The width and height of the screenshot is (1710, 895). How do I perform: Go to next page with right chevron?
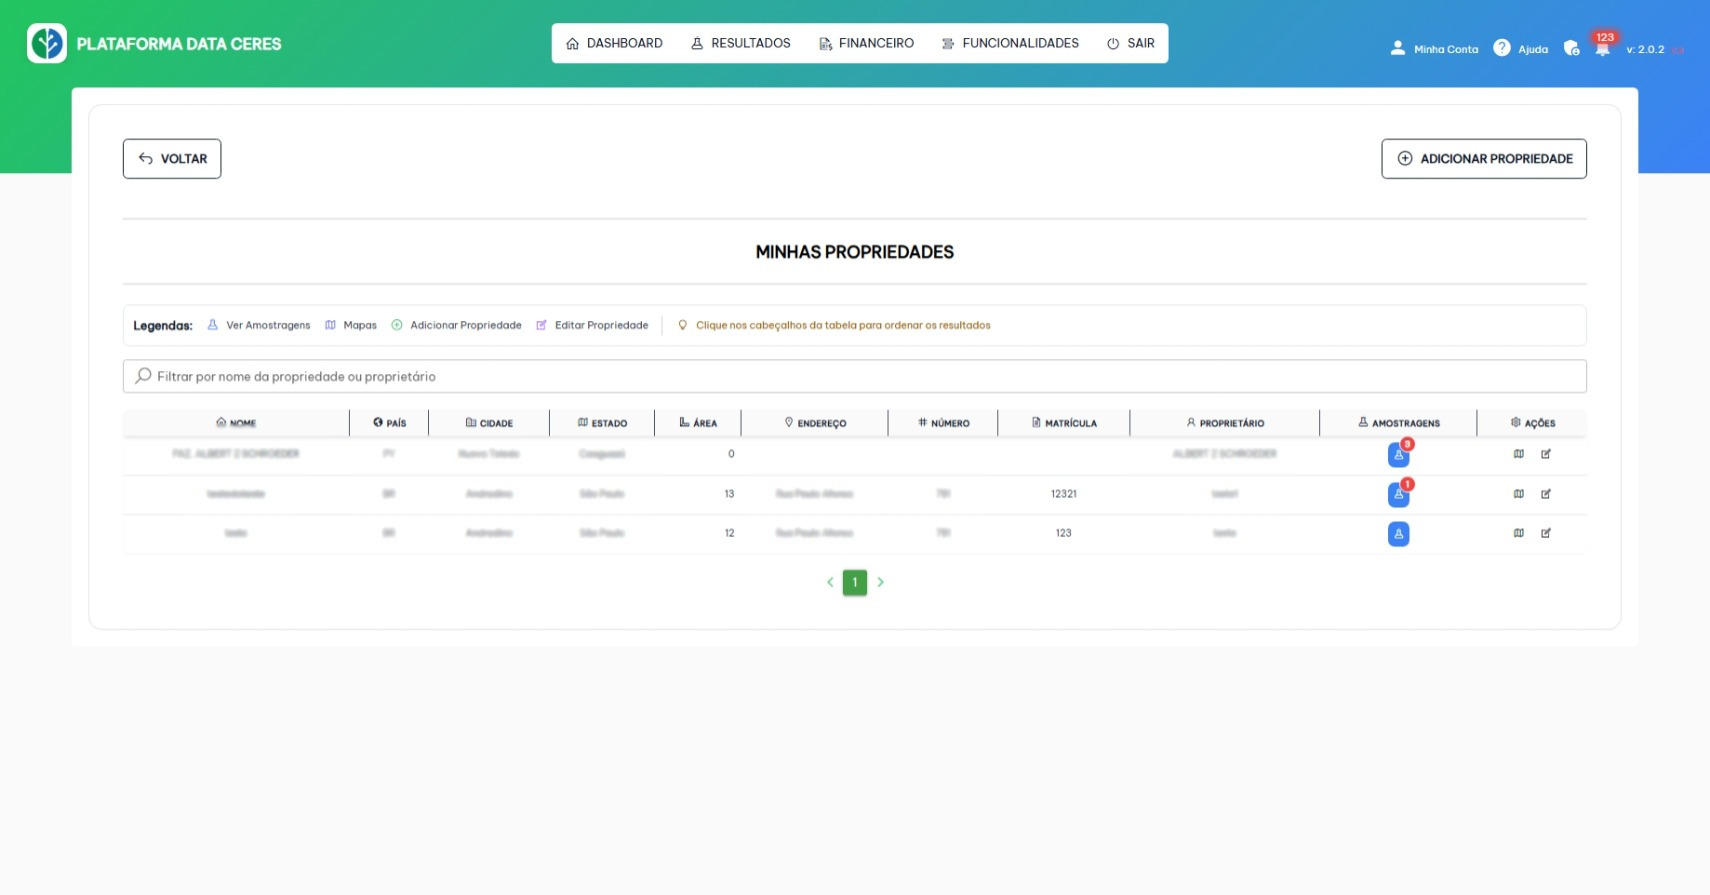click(x=880, y=582)
